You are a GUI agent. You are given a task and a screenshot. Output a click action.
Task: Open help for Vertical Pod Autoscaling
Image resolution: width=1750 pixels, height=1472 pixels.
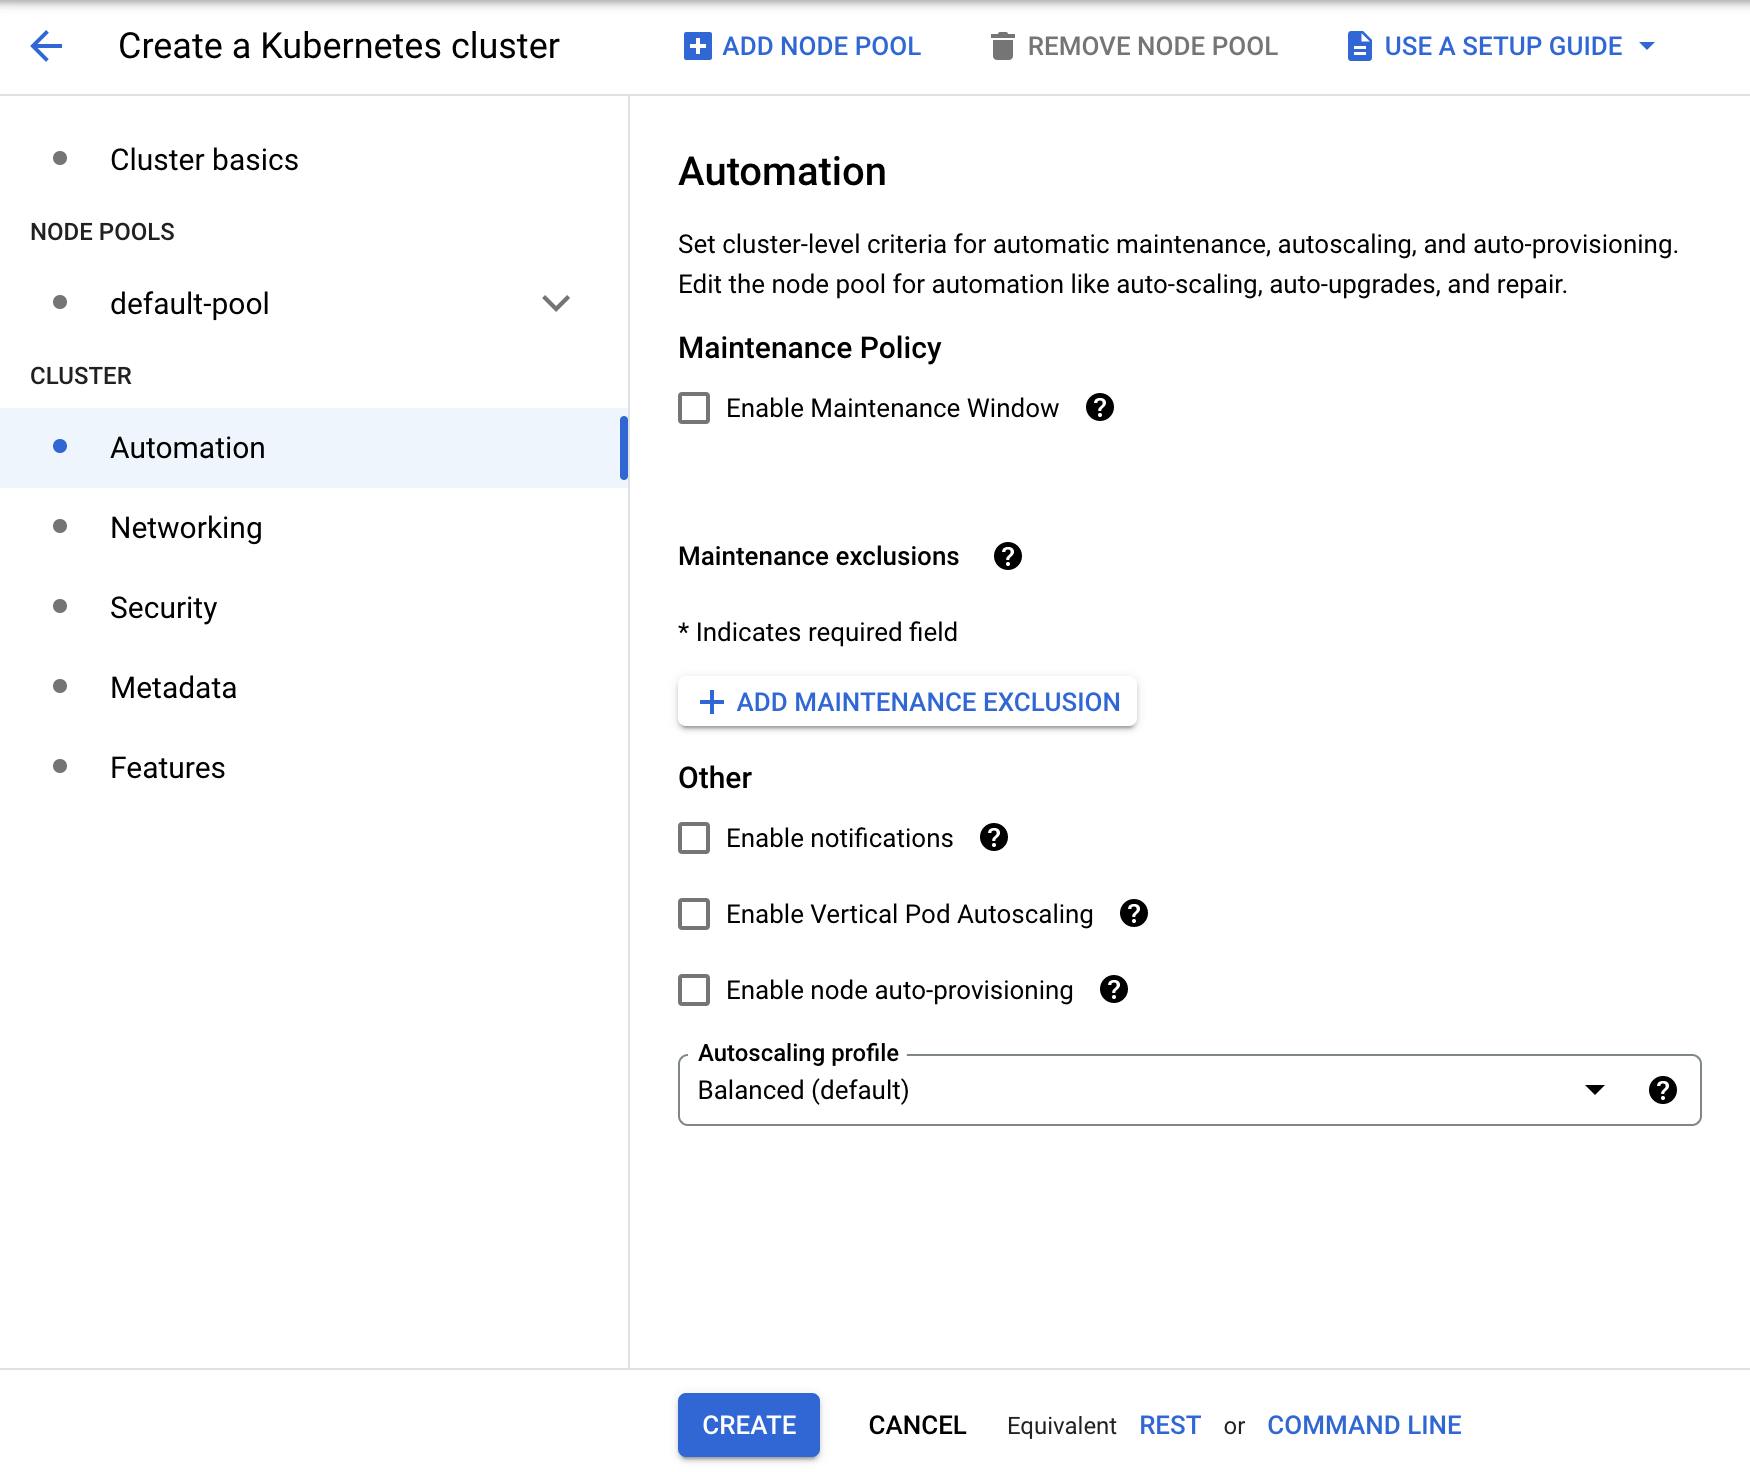[1134, 913]
